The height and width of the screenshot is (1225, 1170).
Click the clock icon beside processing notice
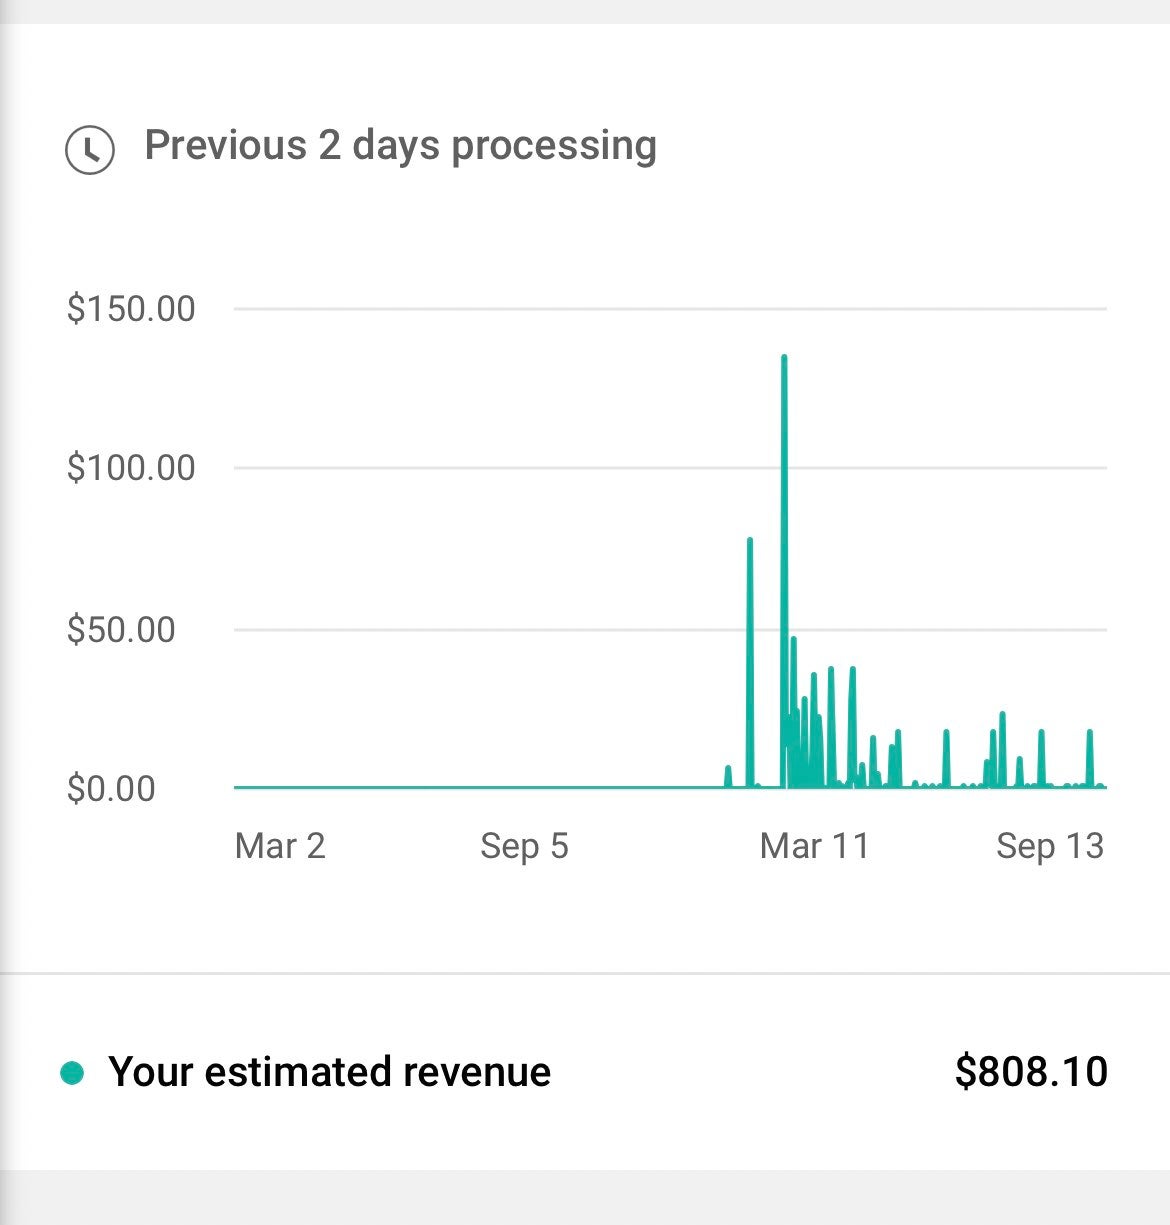click(x=90, y=150)
